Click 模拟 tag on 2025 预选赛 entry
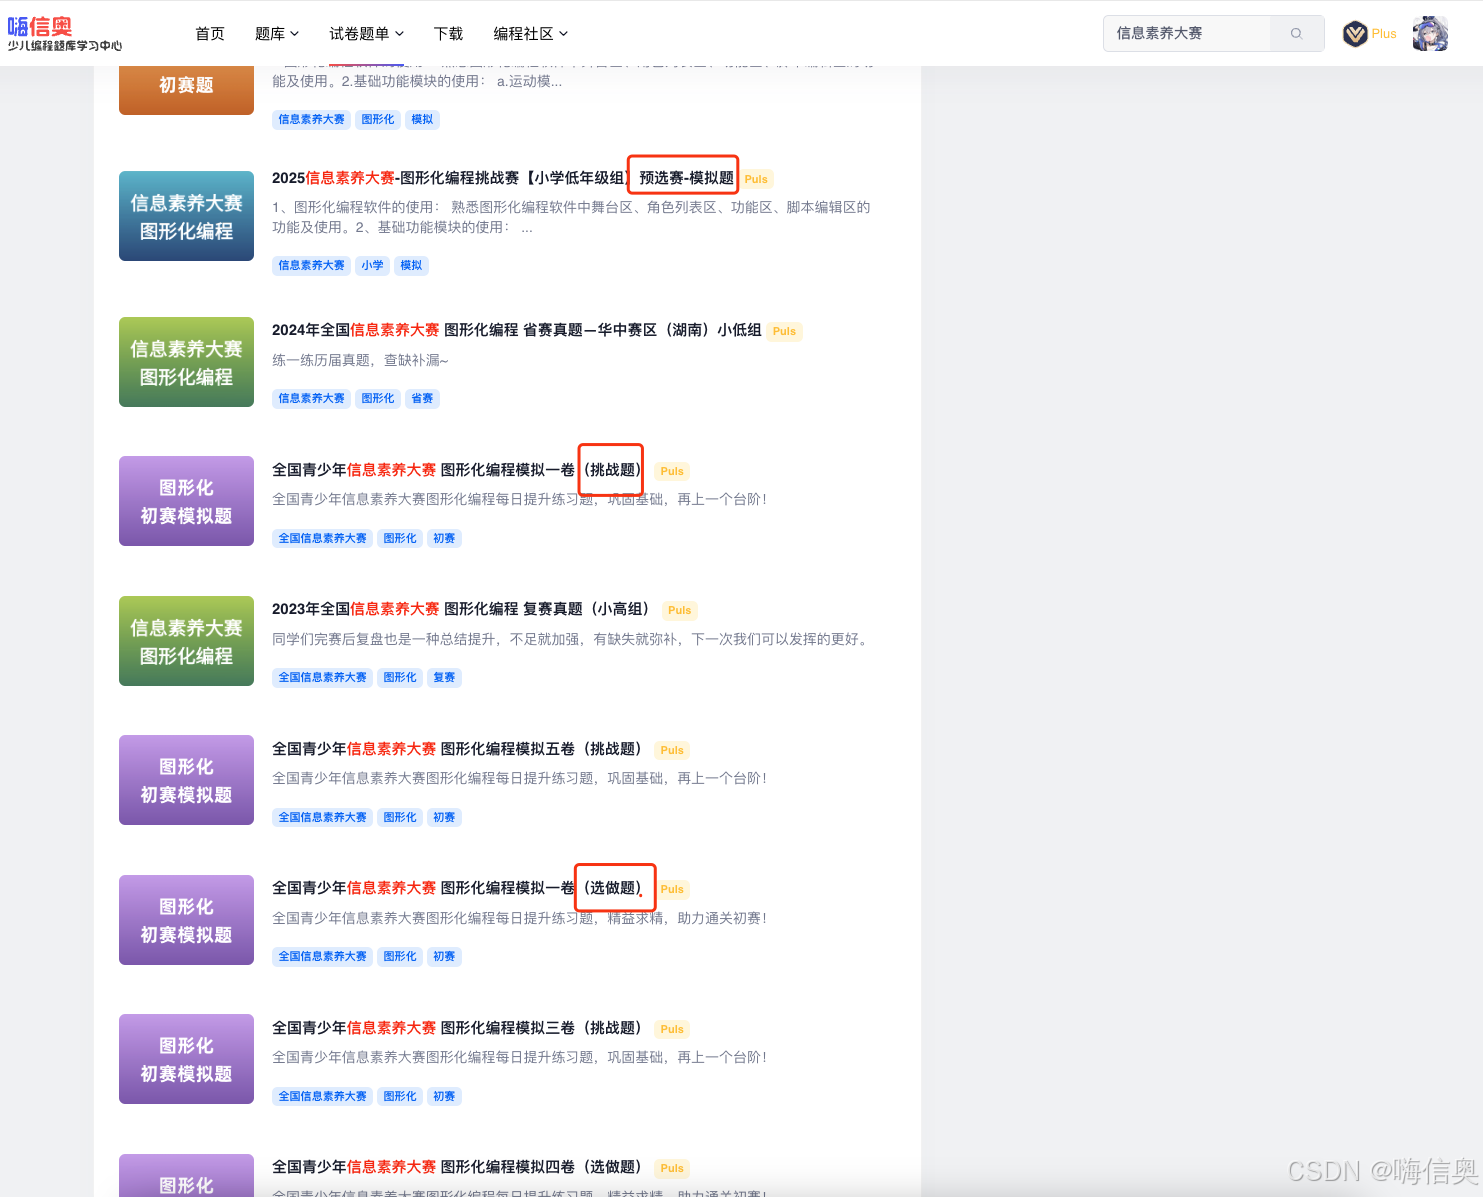 (x=412, y=265)
